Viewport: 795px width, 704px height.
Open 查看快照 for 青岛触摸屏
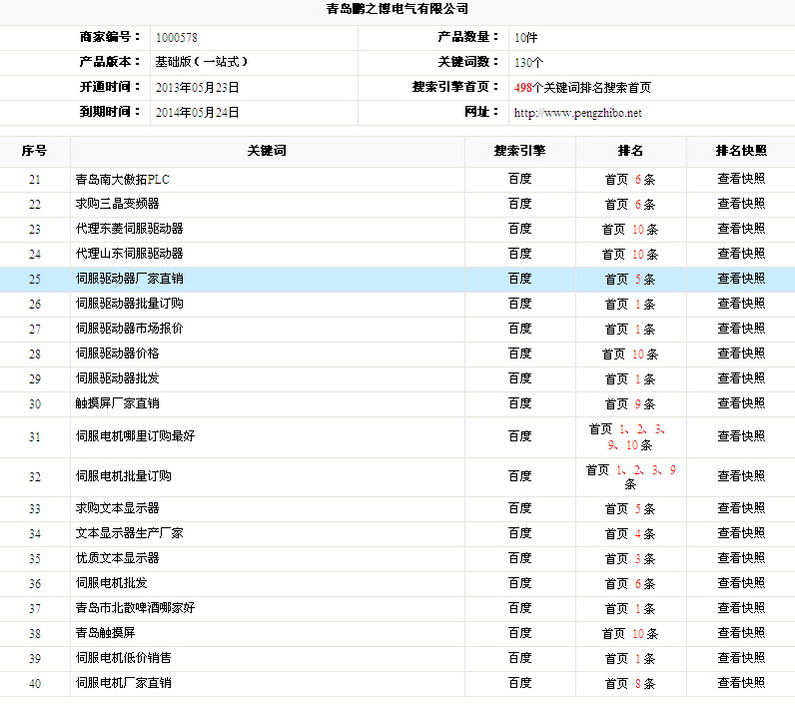click(741, 633)
